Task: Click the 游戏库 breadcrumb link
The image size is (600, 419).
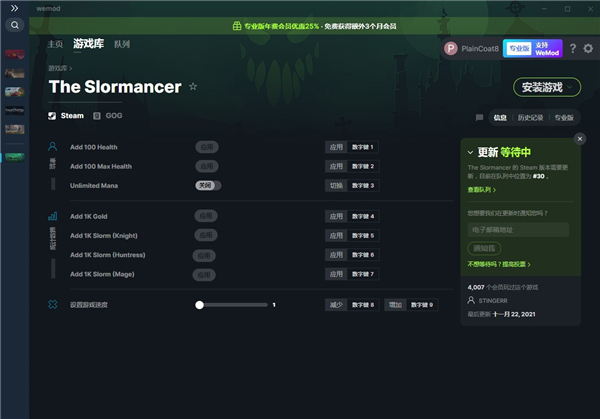Action: coord(58,68)
